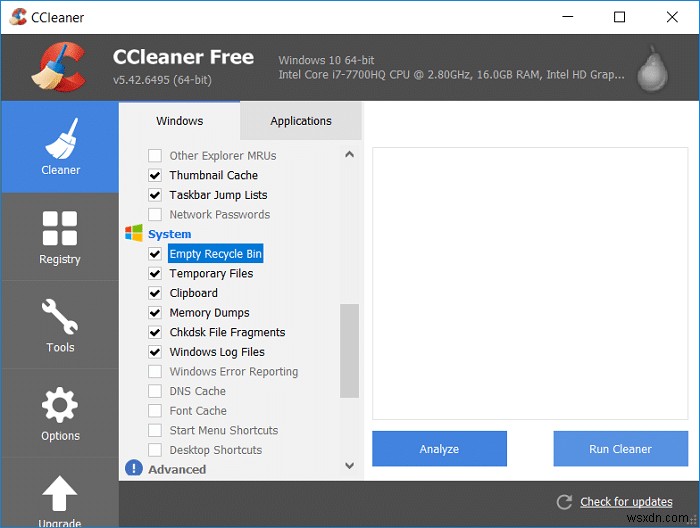
Task: Click the Run Cleaner button
Action: coord(621,449)
